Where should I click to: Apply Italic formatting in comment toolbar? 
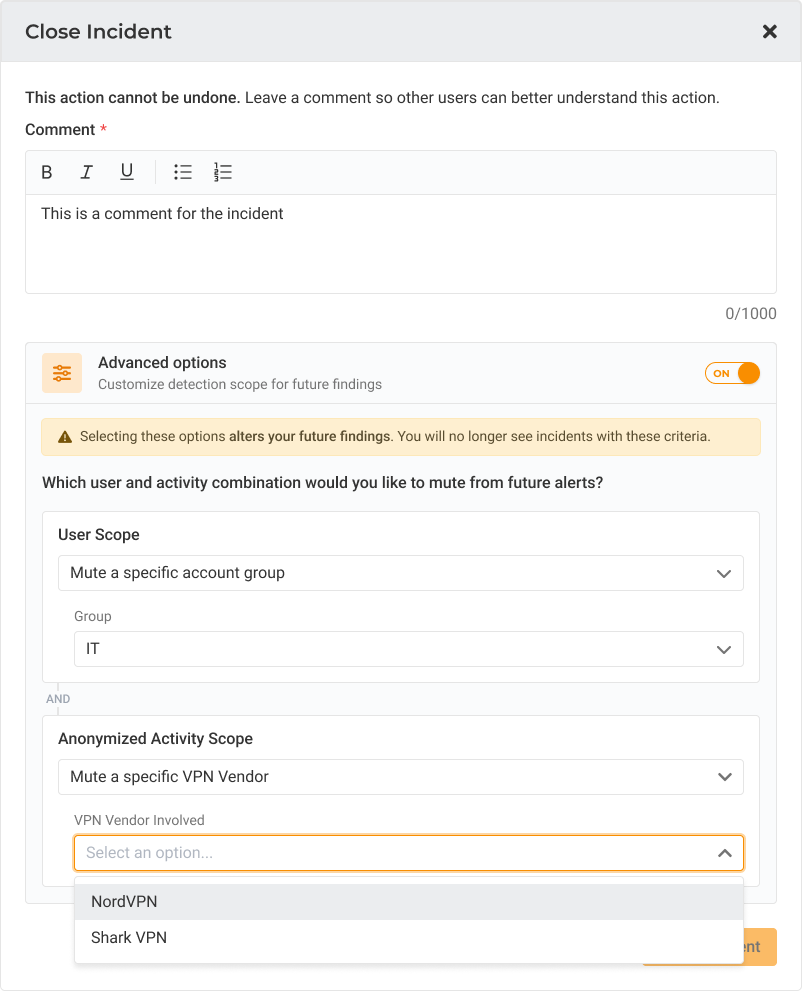pyautogui.click(x=87, y=173)
